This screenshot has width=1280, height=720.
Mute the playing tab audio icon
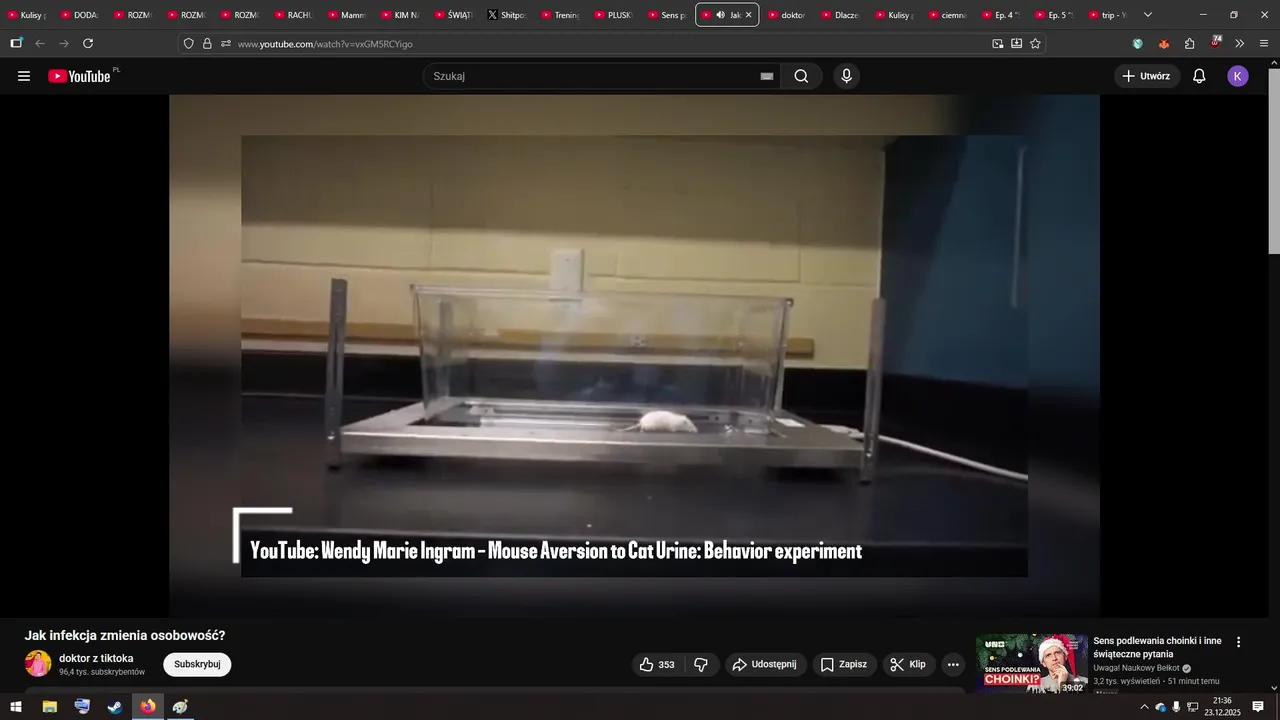click(720, 15)
